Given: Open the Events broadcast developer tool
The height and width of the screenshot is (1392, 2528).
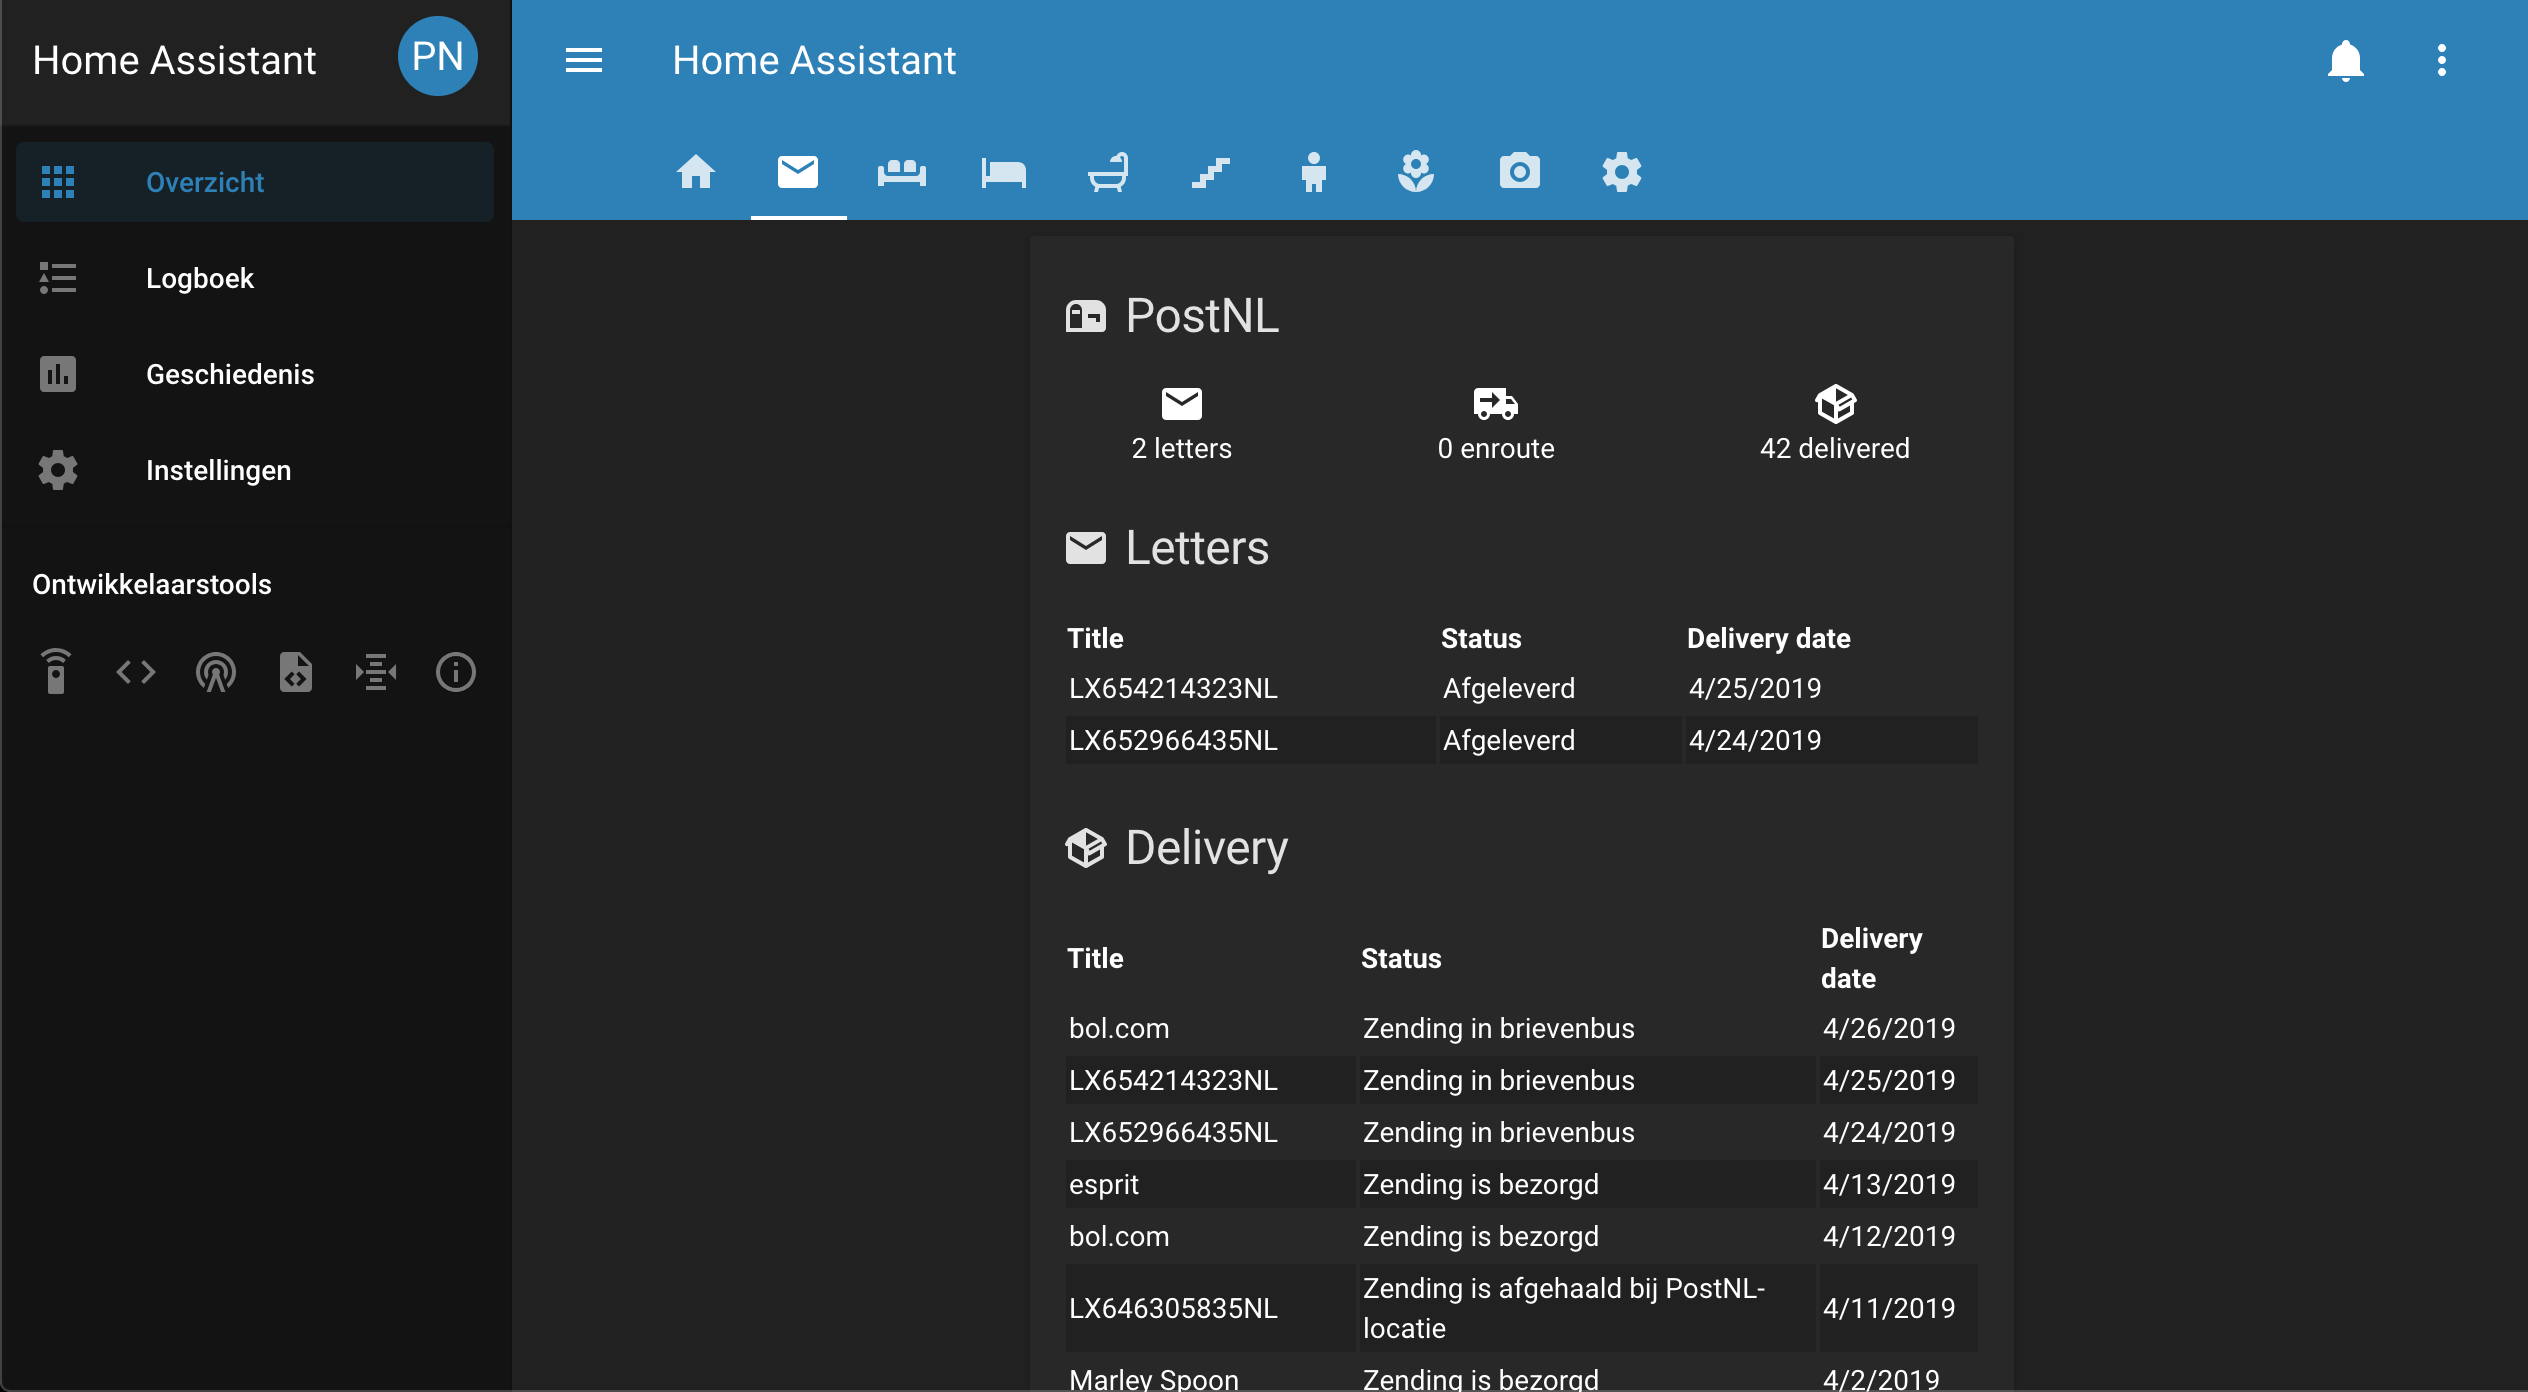Looking at the screenshot, I should pos(216,672).
